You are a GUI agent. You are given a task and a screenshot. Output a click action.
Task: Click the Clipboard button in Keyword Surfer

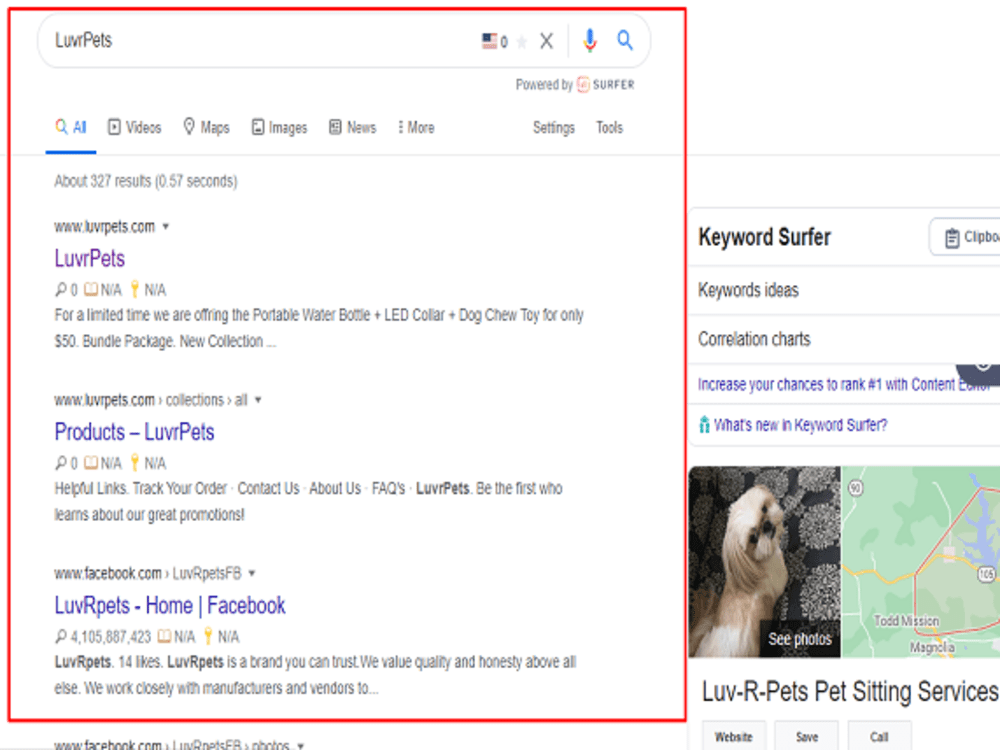964,237
